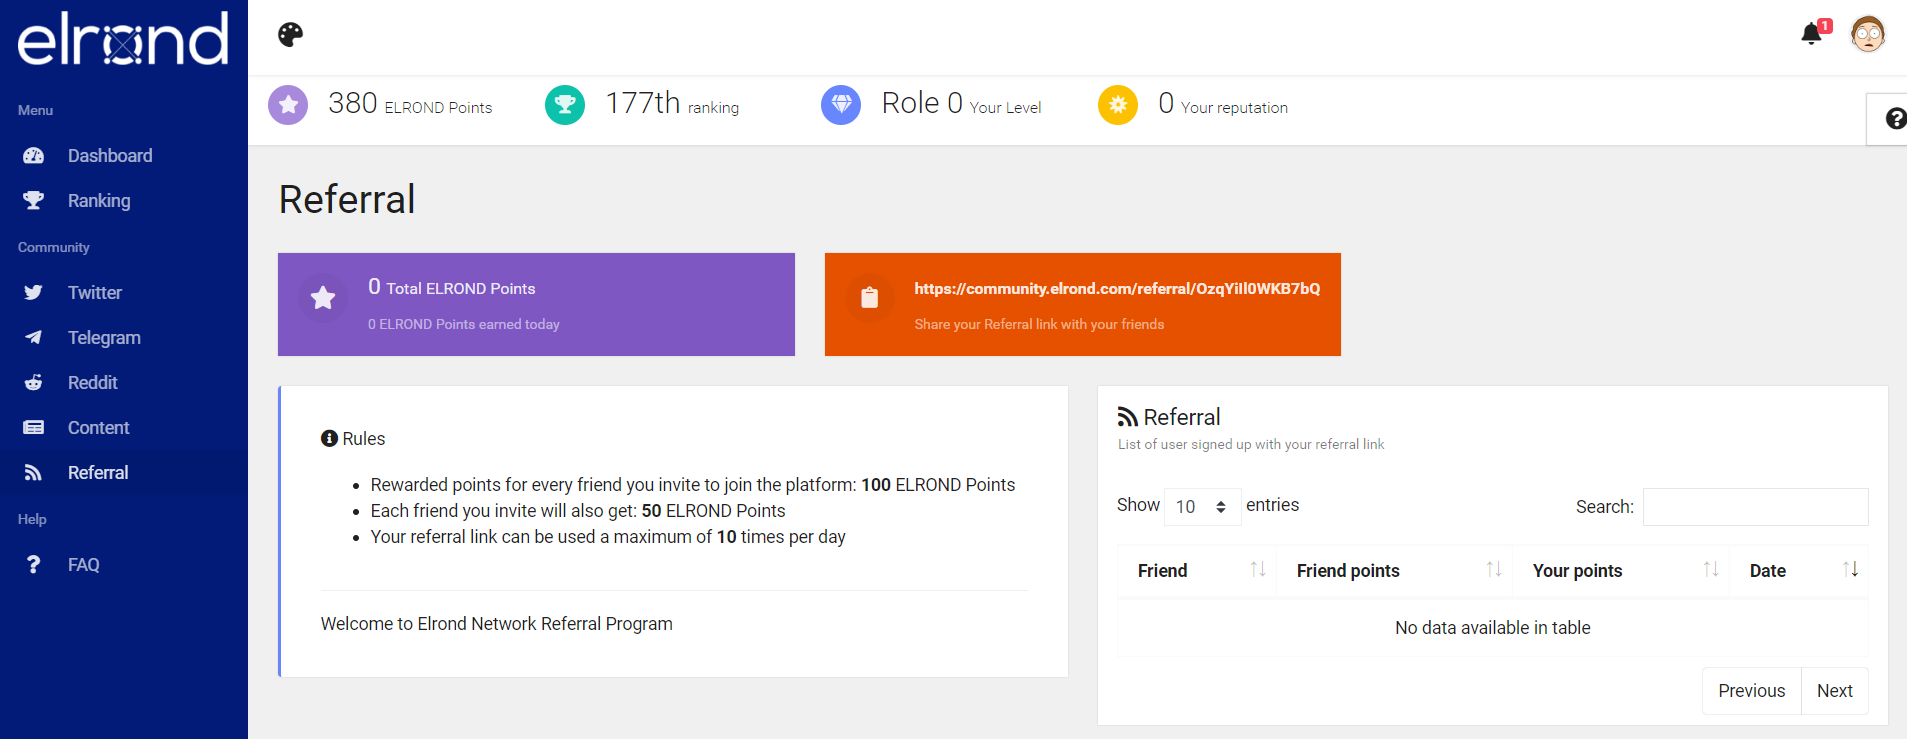Click the blue diamond level icon
The height and width of the screenshot is (739, 1907).
[841, 104]
